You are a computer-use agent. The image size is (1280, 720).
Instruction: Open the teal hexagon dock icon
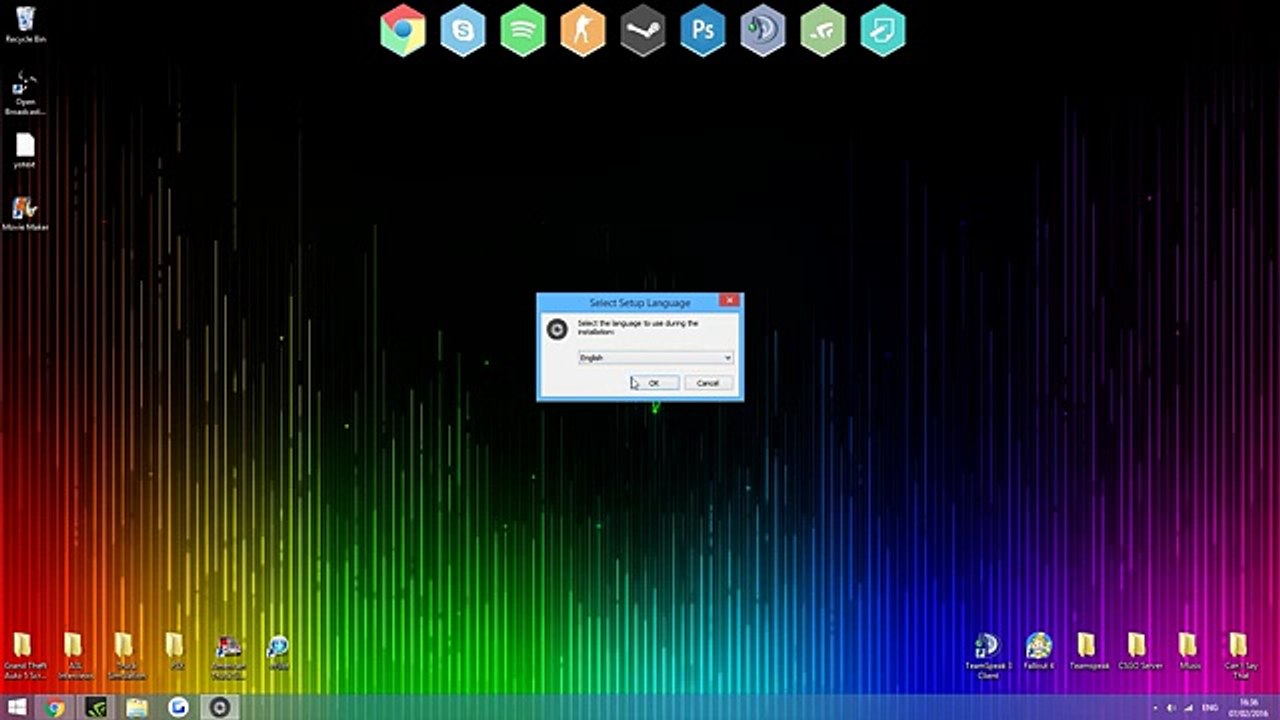[883, 31]
